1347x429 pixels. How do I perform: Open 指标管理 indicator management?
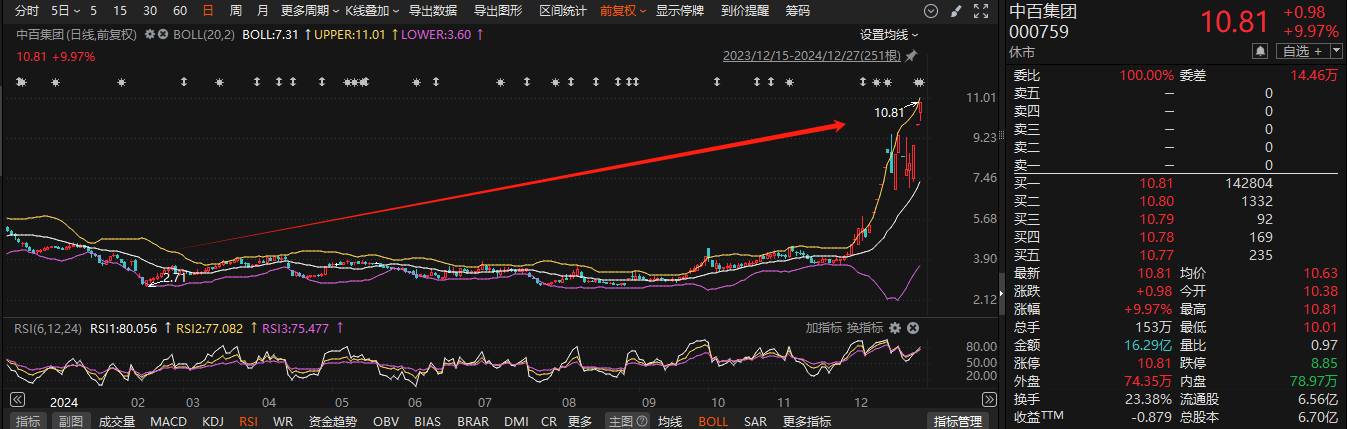[x=956, y=422]
